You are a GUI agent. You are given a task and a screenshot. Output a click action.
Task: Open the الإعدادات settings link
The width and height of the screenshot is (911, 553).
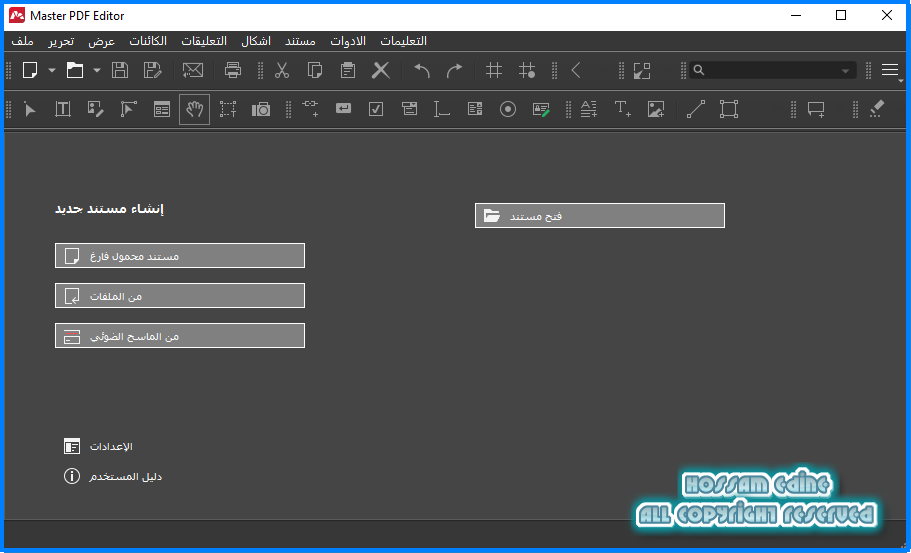coord(98,446)
